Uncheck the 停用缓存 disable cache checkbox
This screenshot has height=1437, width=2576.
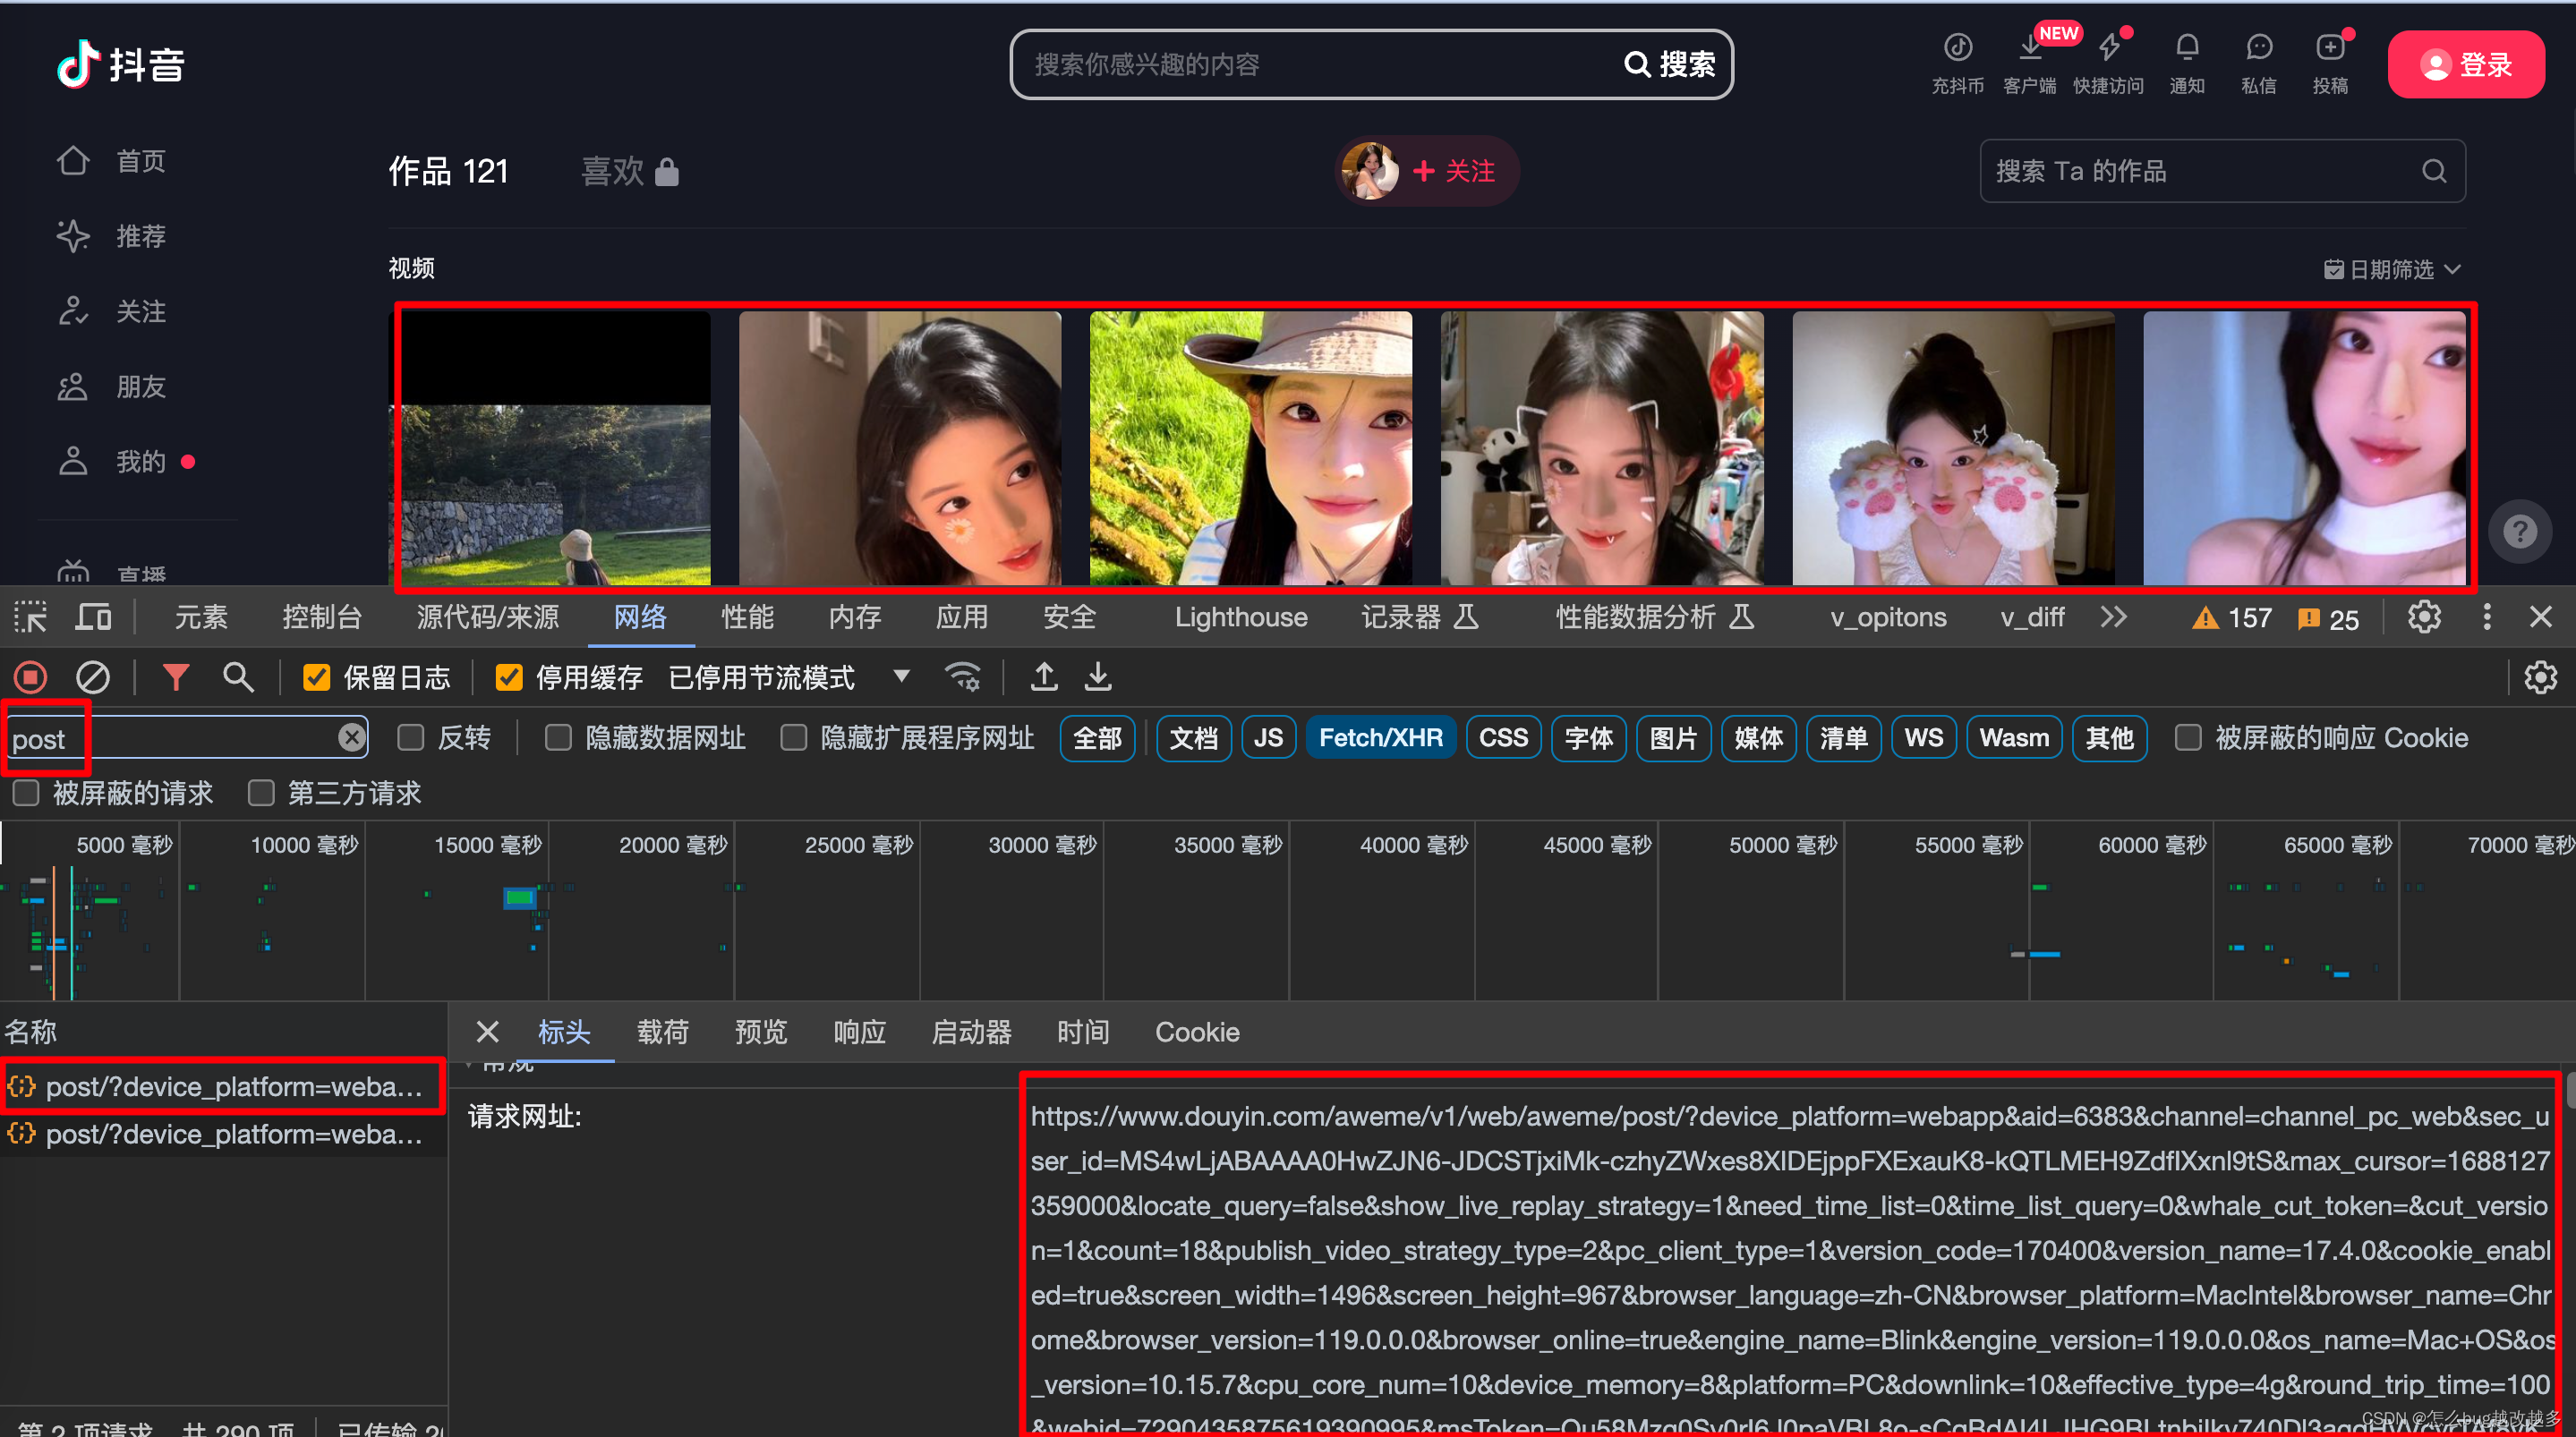click(x=509, y=678)
